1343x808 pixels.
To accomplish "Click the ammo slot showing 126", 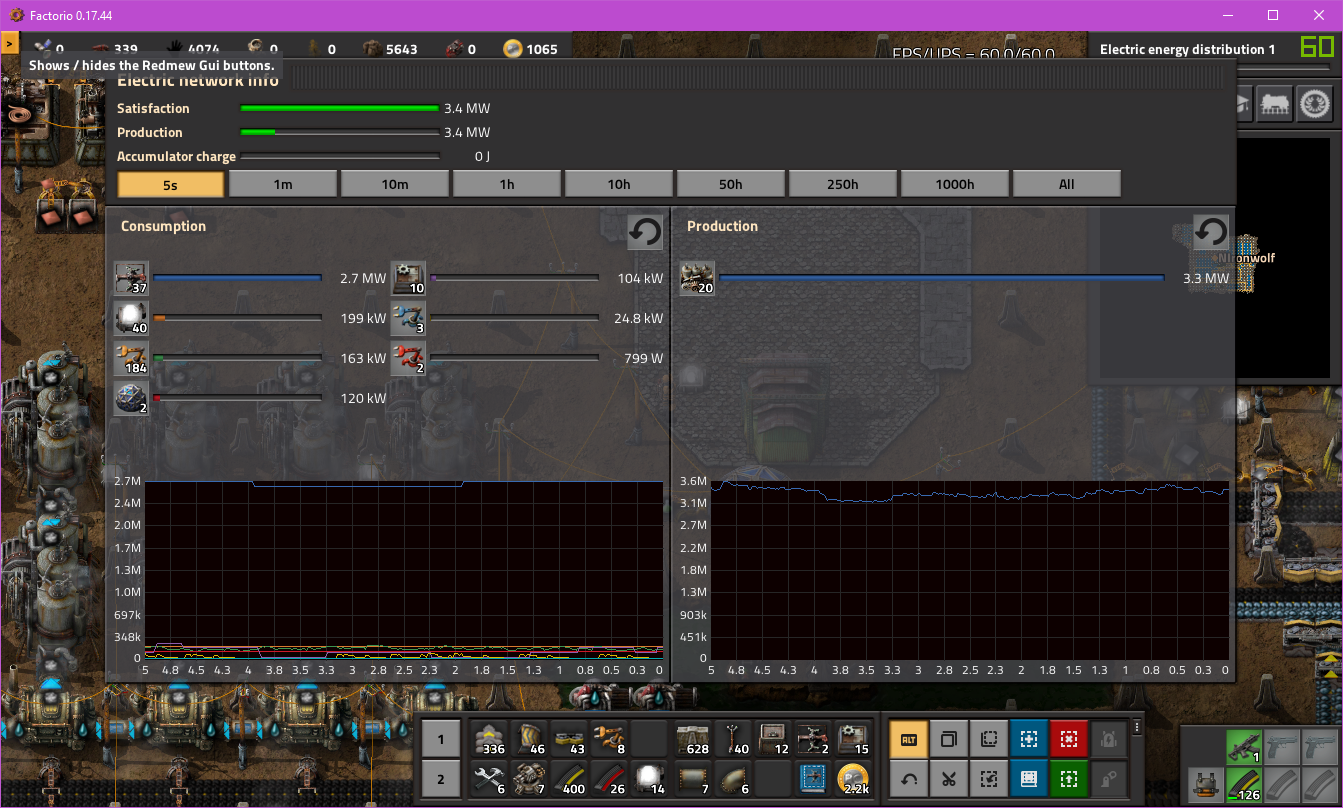I will coord(1245,784).
